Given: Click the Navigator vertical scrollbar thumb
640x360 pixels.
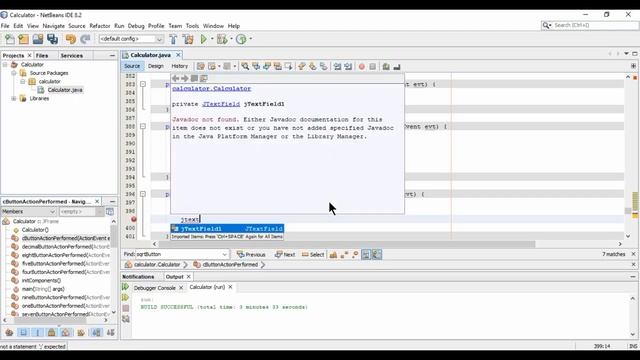Looking at the screenshot, I should pyautogui.click(x=113, y=236).
